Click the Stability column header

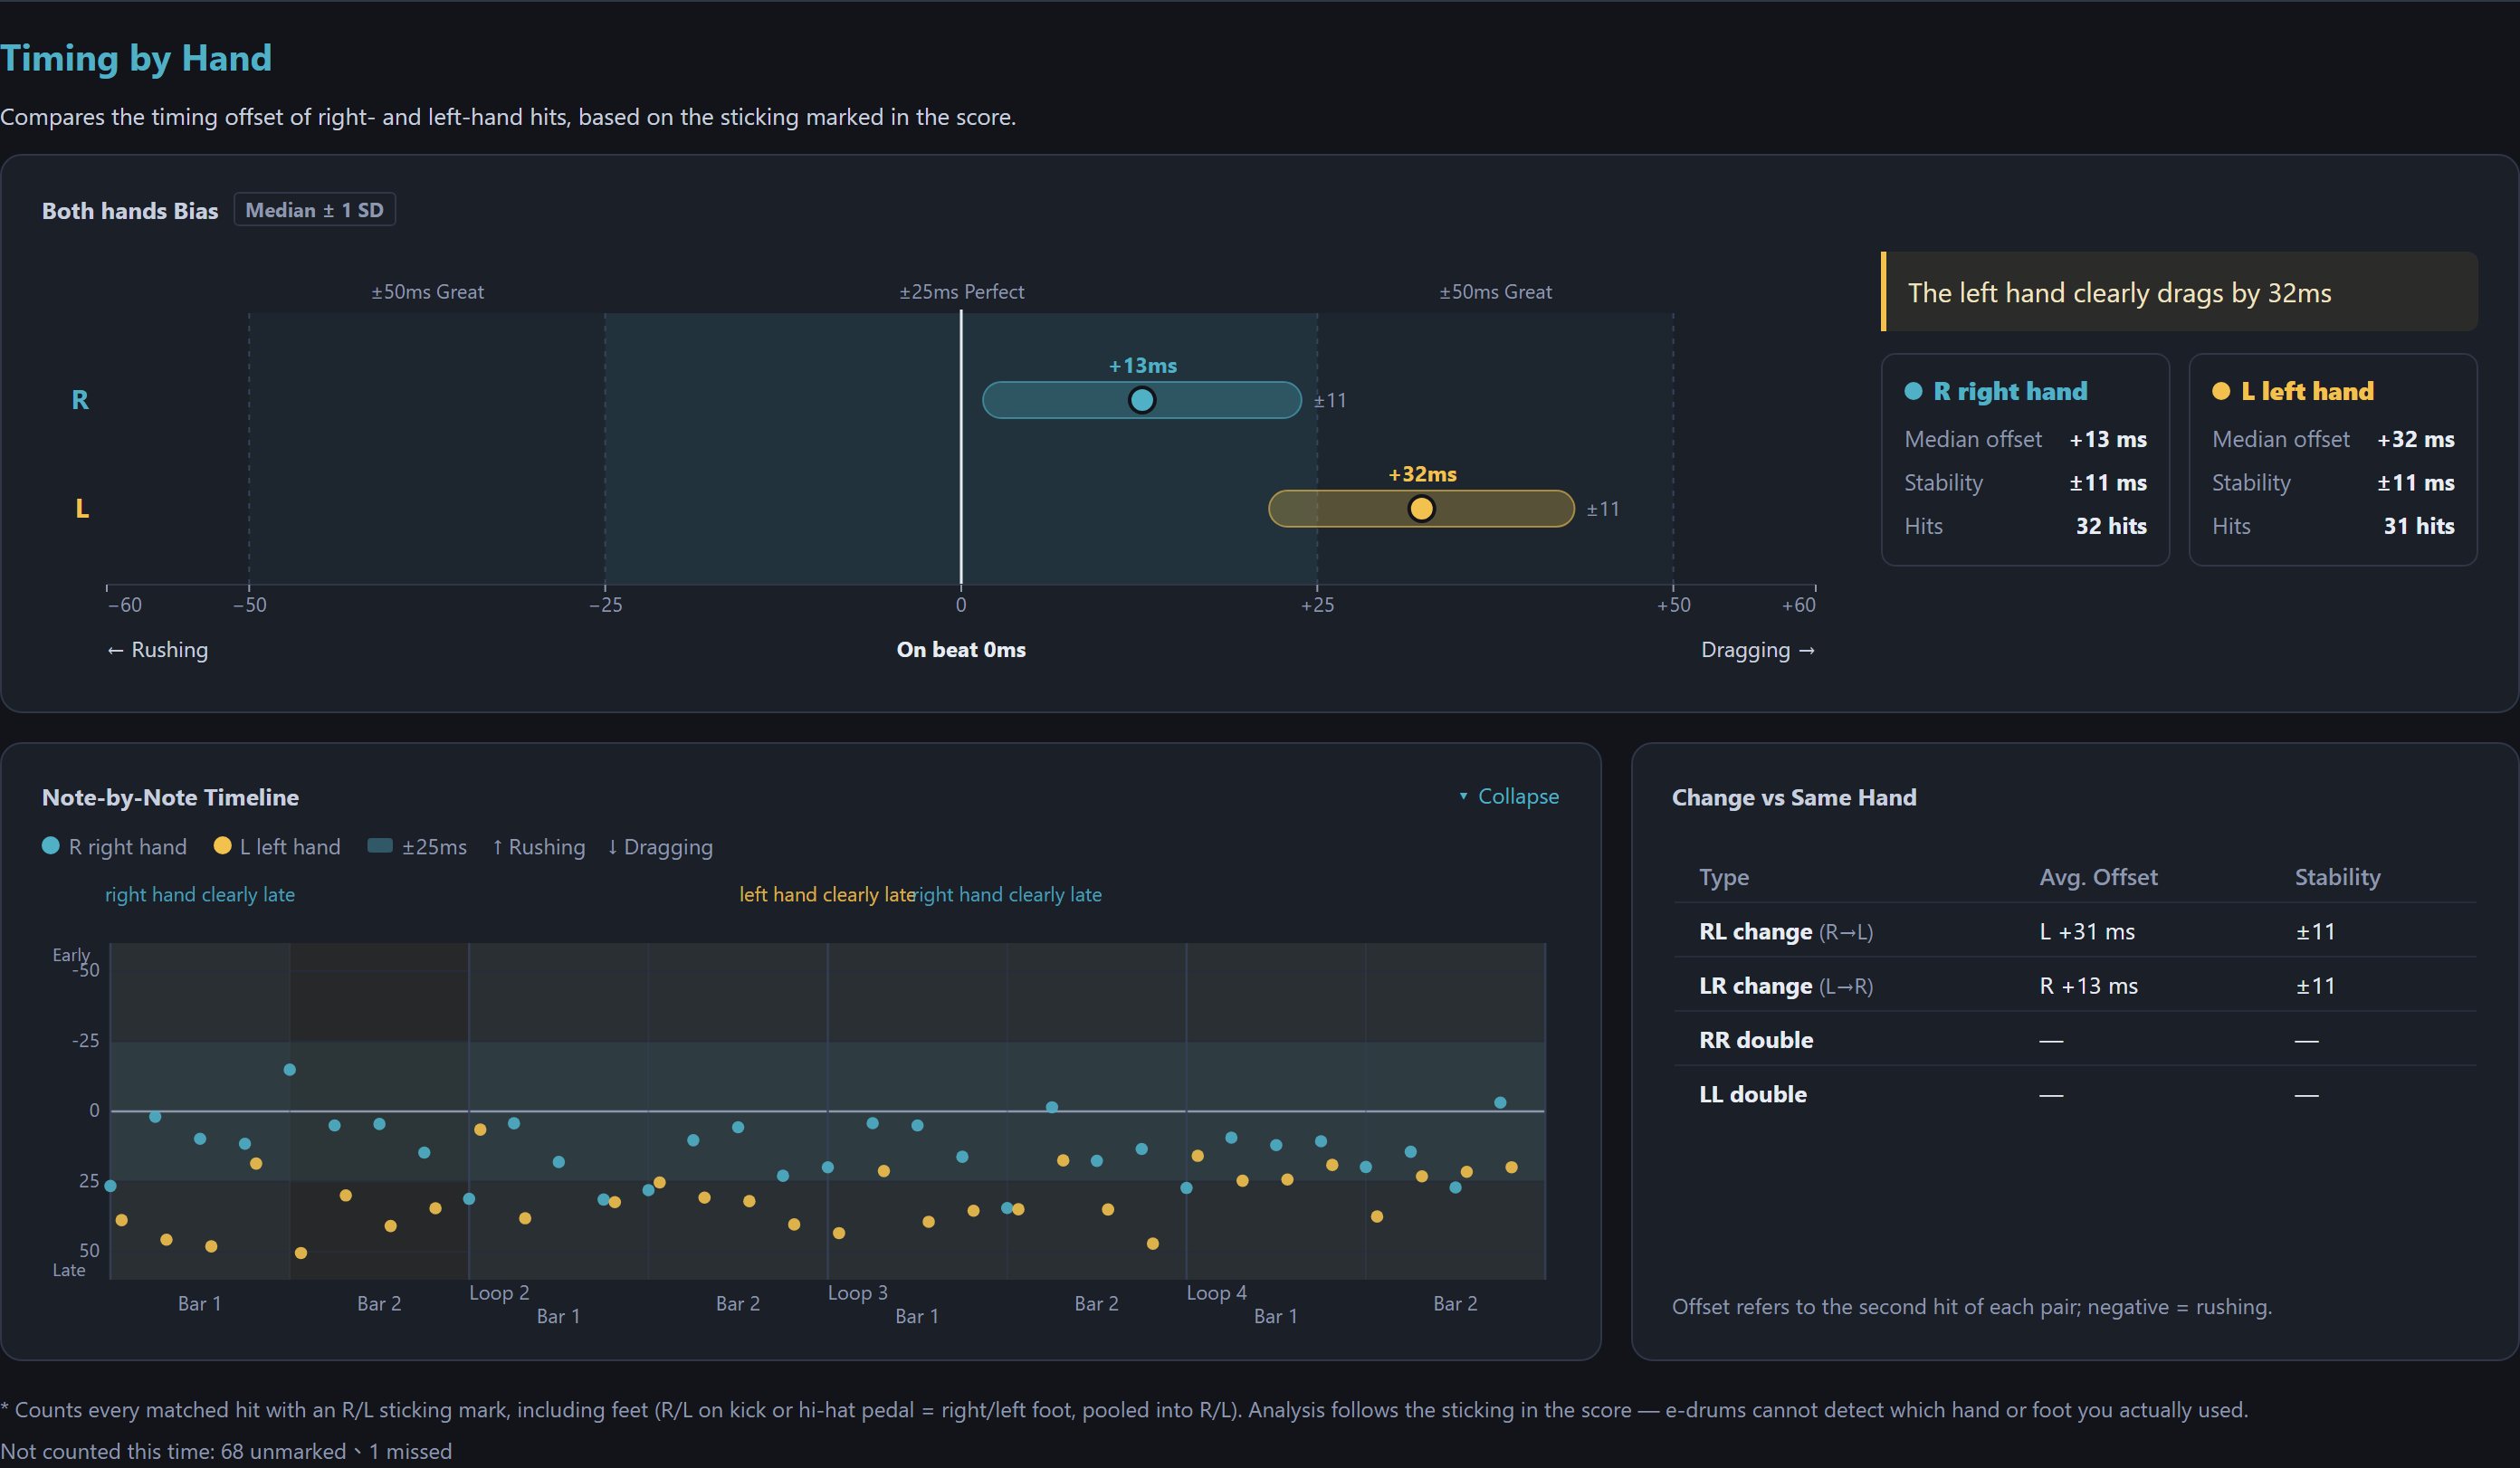point(2337,877)
